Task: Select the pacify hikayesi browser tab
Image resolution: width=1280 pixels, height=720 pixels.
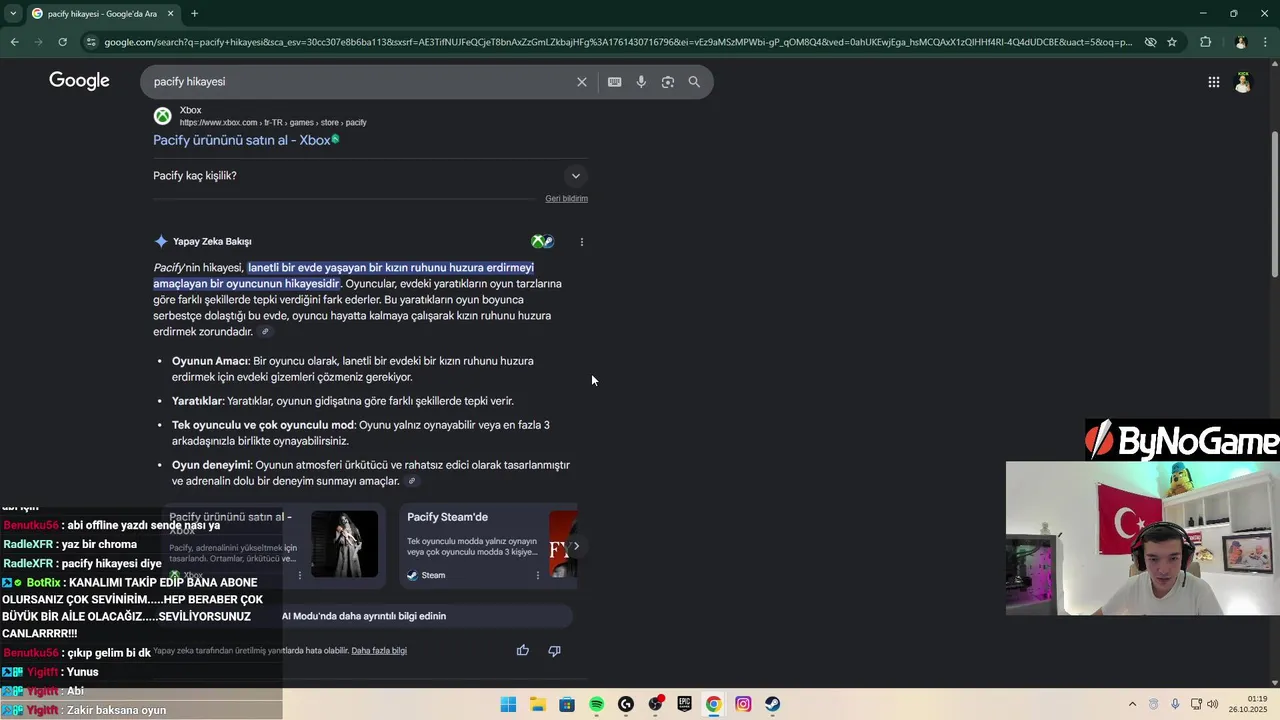Action: (x=103, y=13)
